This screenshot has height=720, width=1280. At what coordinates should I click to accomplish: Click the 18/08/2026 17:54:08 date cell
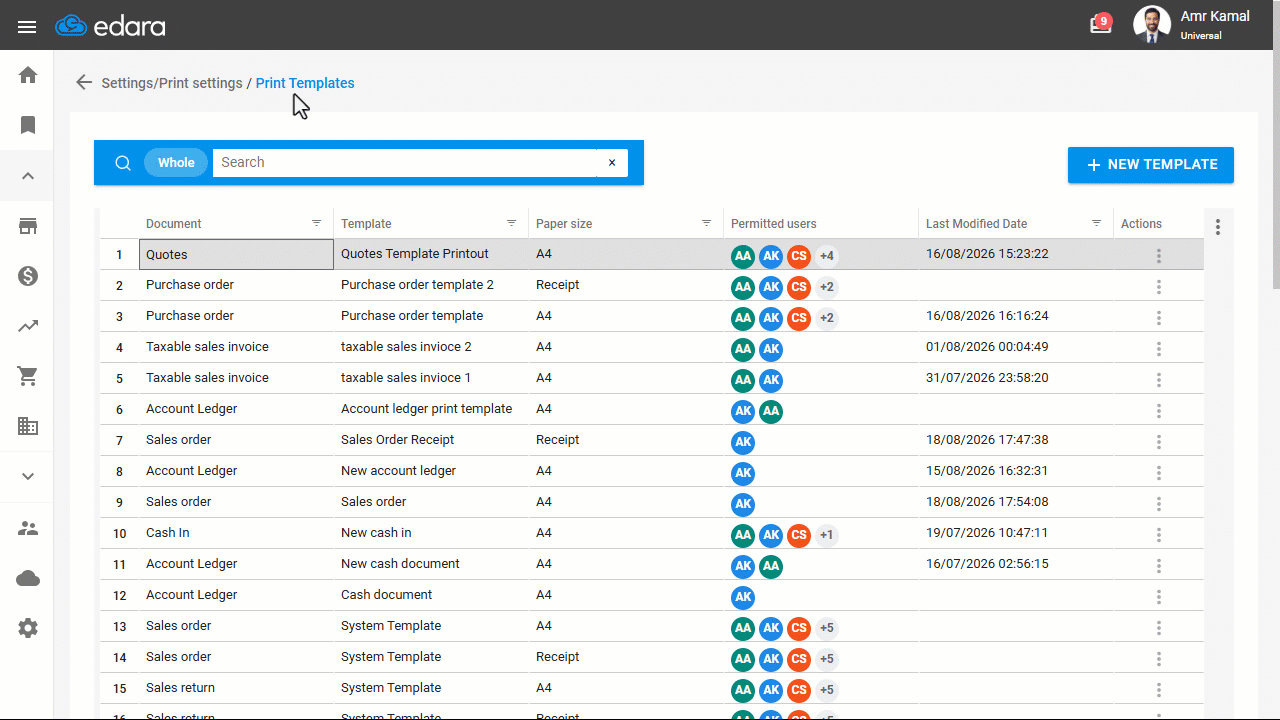pos(1016,502)
